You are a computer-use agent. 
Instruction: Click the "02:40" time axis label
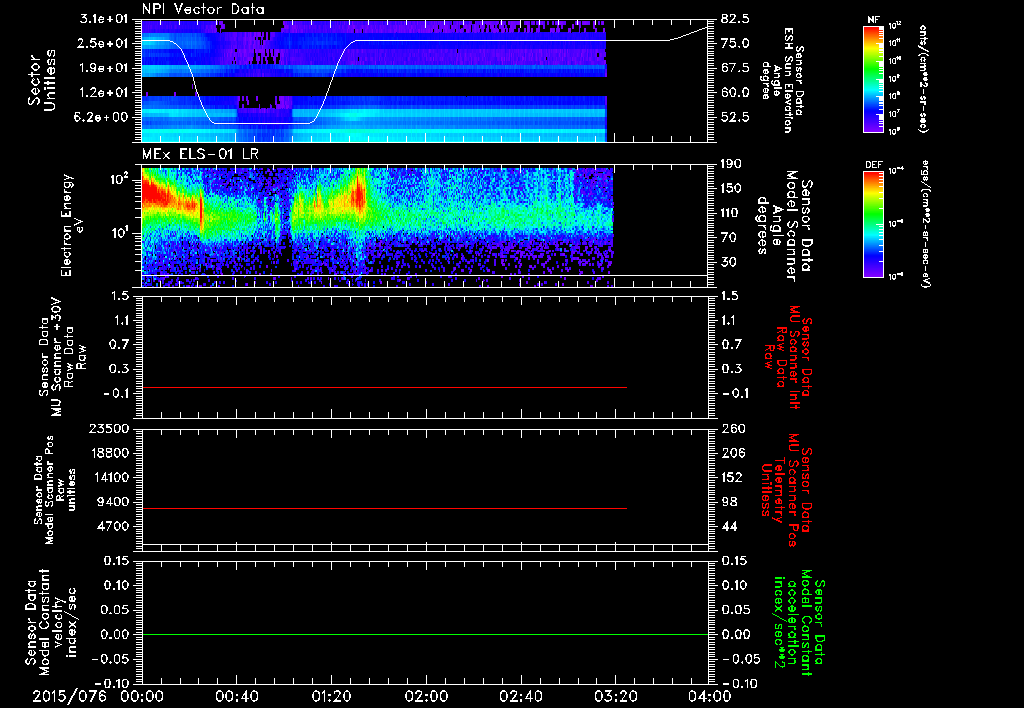point(520,696)
